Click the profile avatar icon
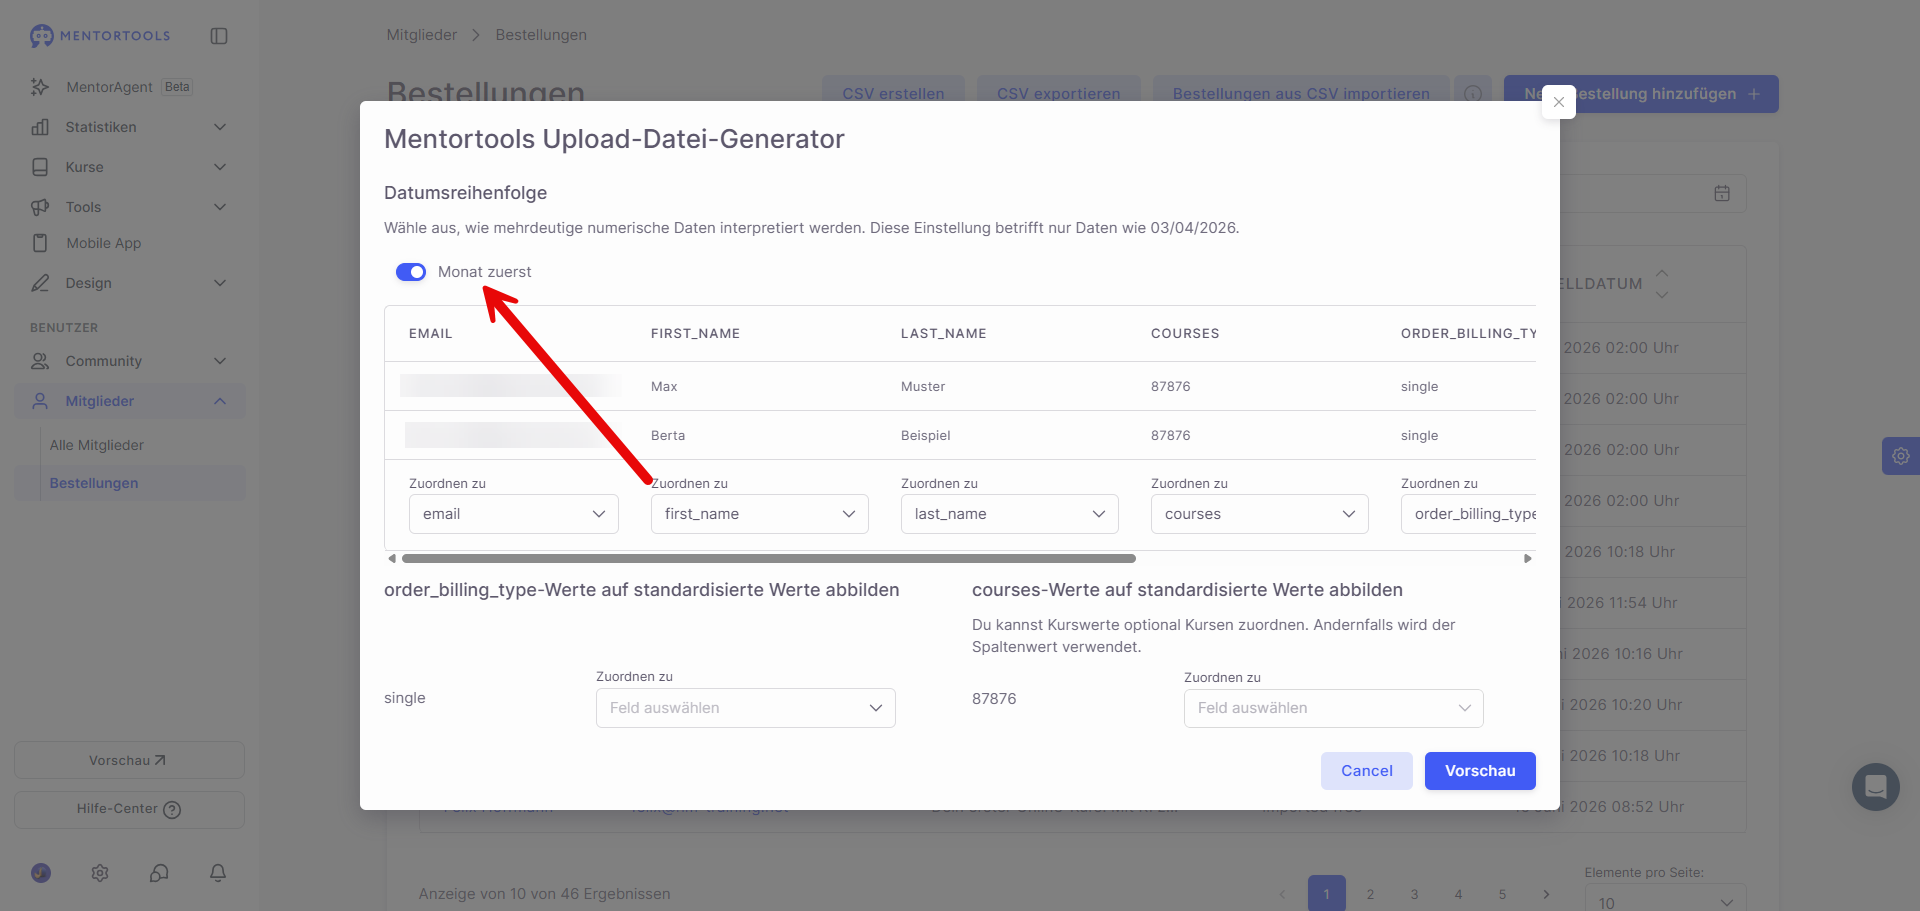1920x911 pixels. click(x=41, y=873)
